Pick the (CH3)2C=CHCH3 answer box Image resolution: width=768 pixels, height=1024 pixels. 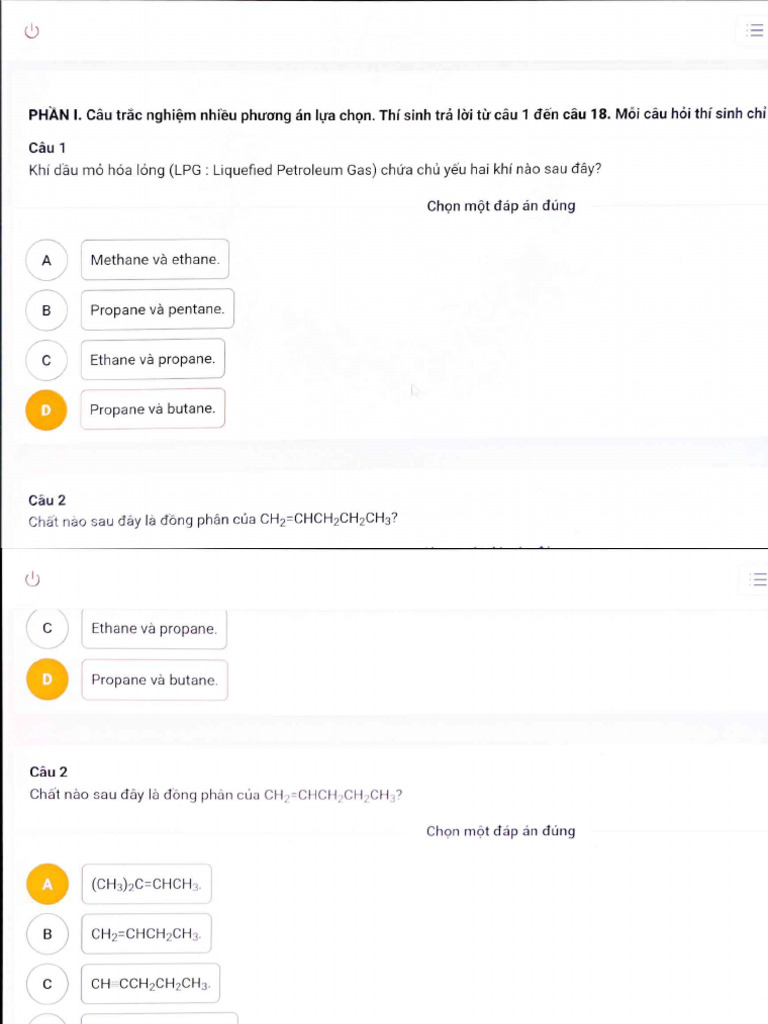pyautogui.click(x=146, y=884)
